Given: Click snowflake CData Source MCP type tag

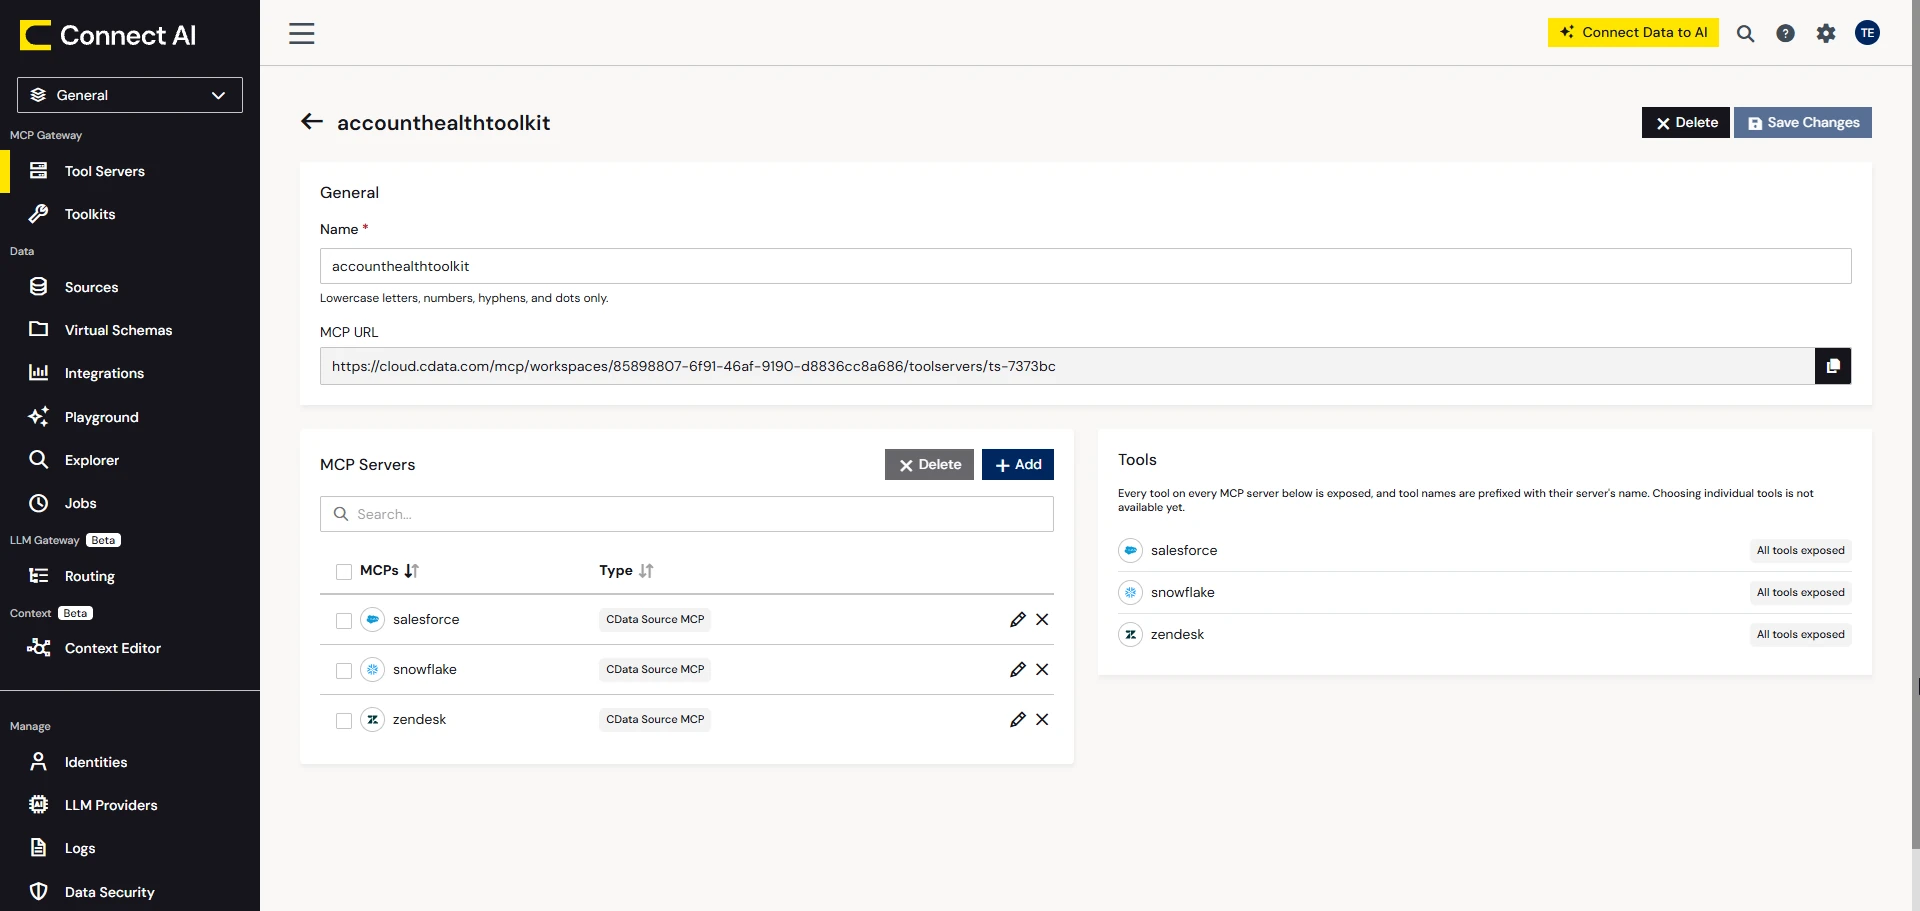Looking at the screenshot, I should point(655,669).
